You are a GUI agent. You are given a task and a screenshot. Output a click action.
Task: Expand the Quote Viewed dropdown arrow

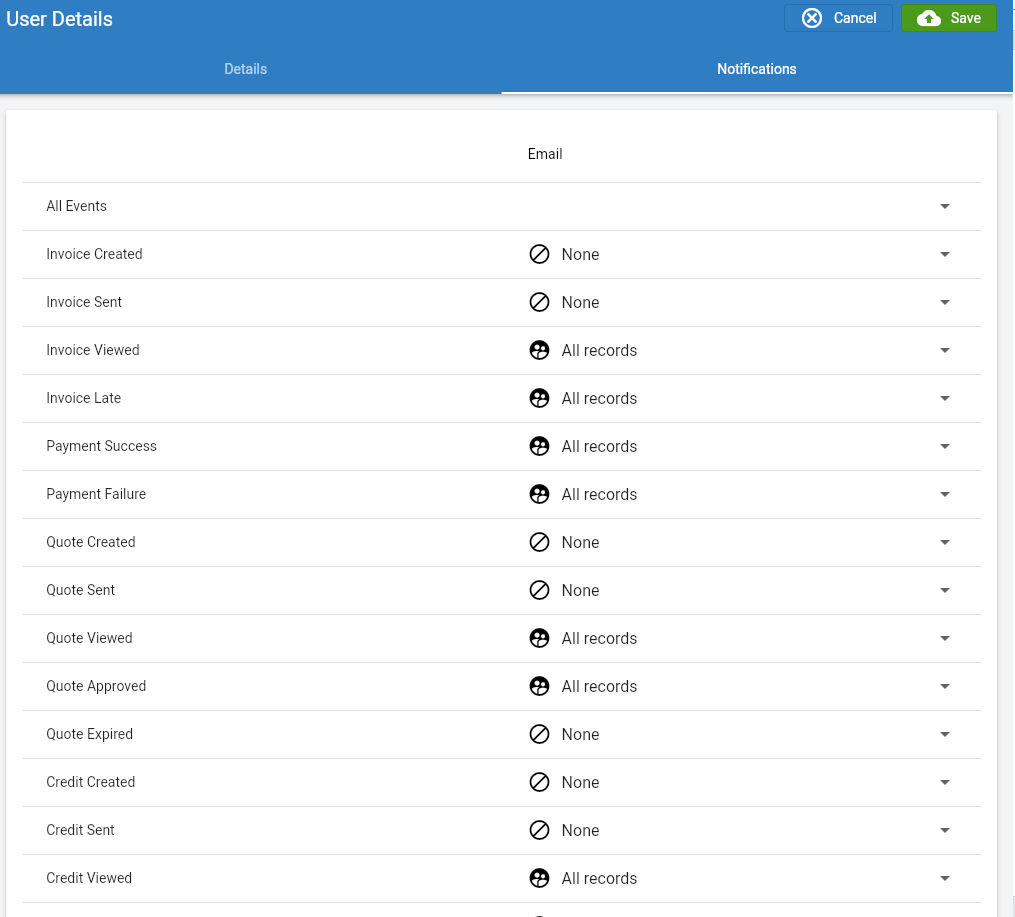[944, 638]
